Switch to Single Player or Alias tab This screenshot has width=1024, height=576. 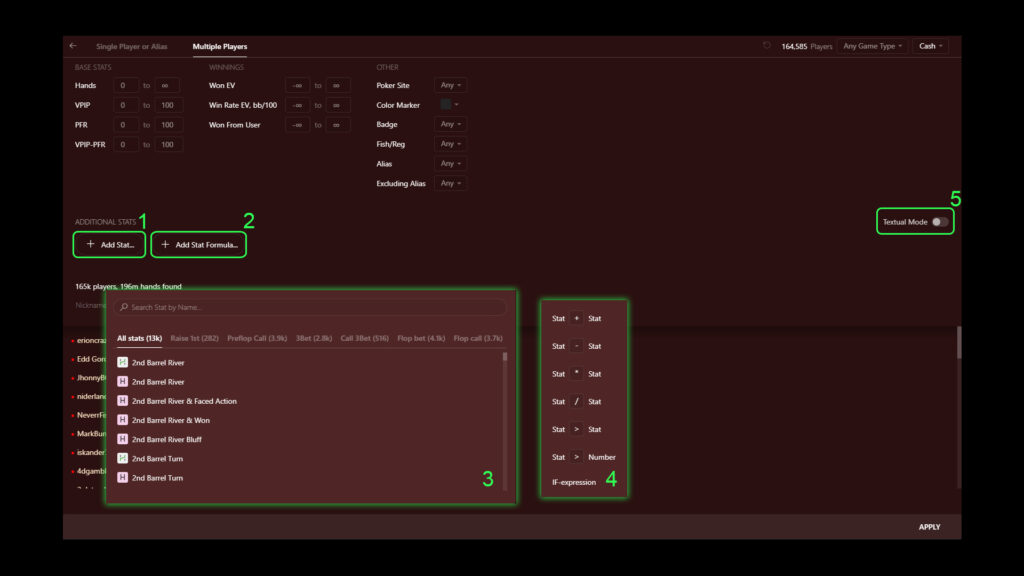click(131, 46)
